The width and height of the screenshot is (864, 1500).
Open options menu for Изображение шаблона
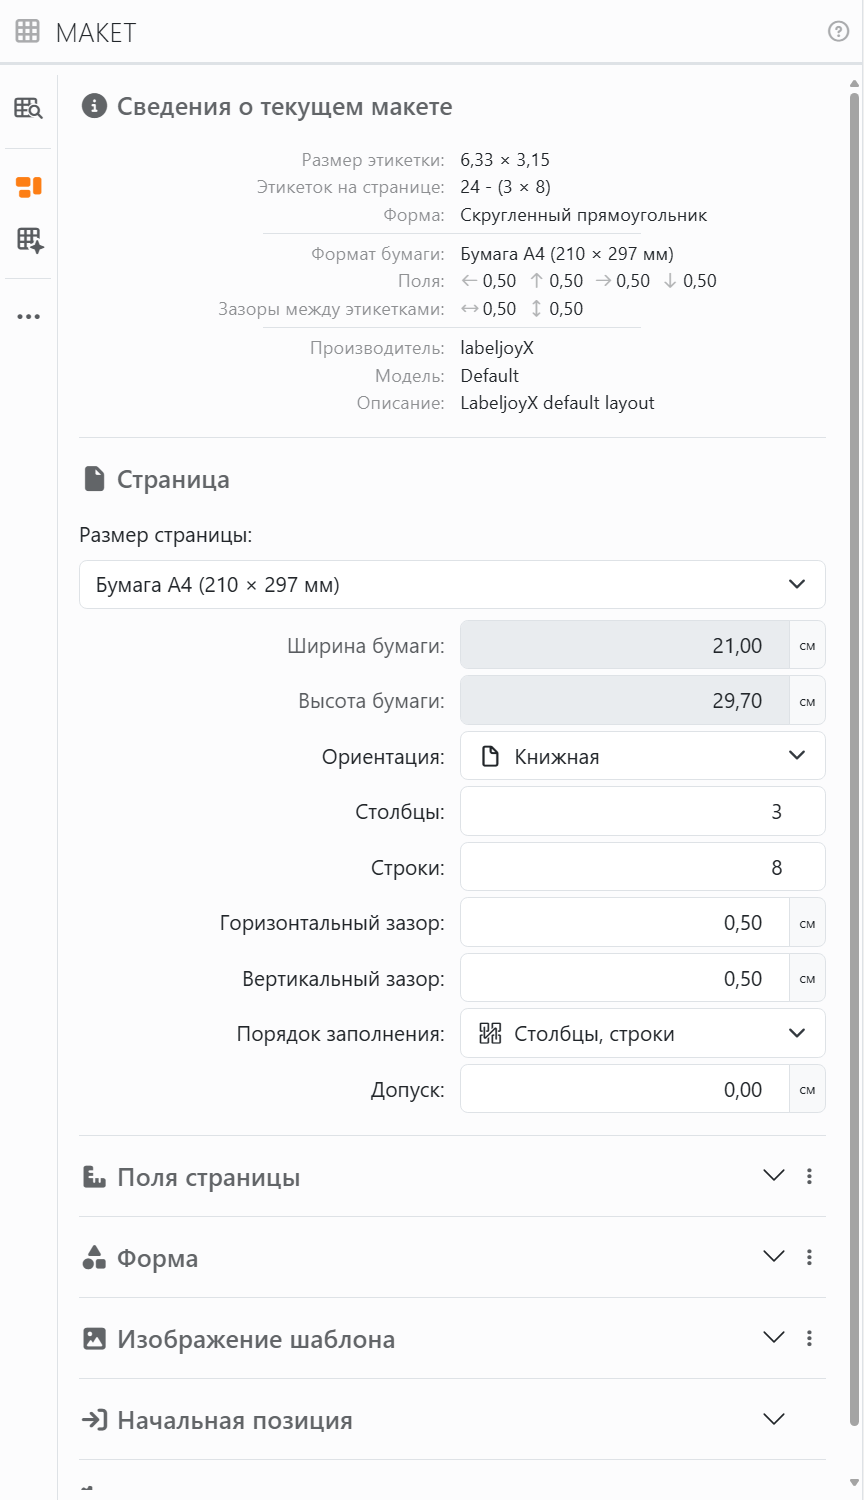[809, 1338]
